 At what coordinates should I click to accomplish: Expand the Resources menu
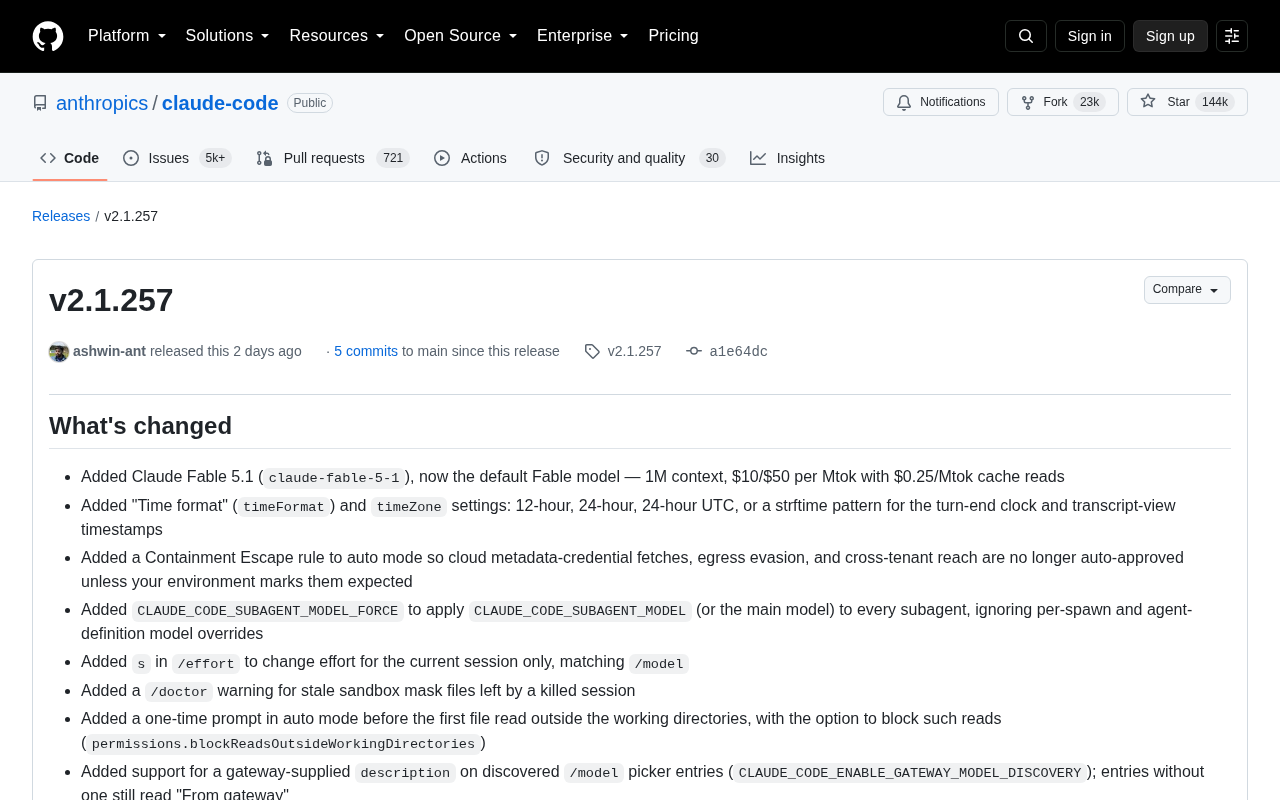[x=337, y=36]
